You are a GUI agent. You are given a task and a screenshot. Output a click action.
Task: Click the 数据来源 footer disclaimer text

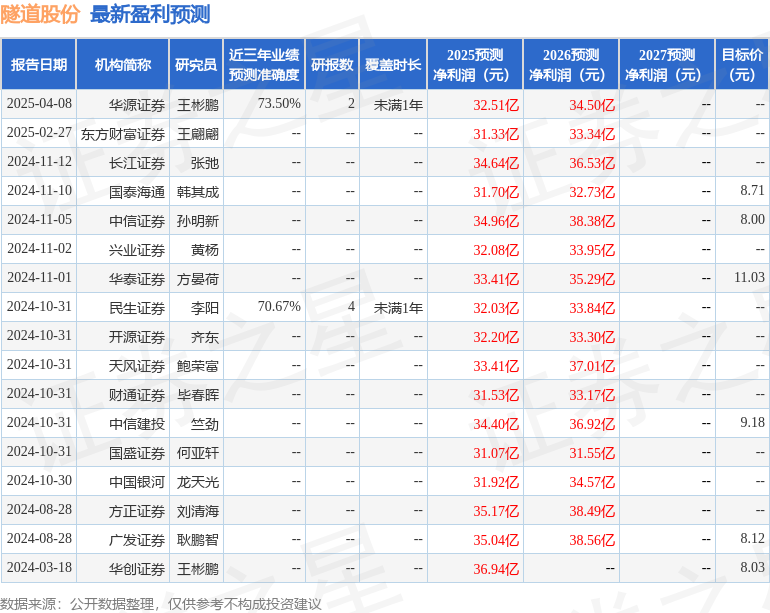pyautogui.click(x=161, y=604)
